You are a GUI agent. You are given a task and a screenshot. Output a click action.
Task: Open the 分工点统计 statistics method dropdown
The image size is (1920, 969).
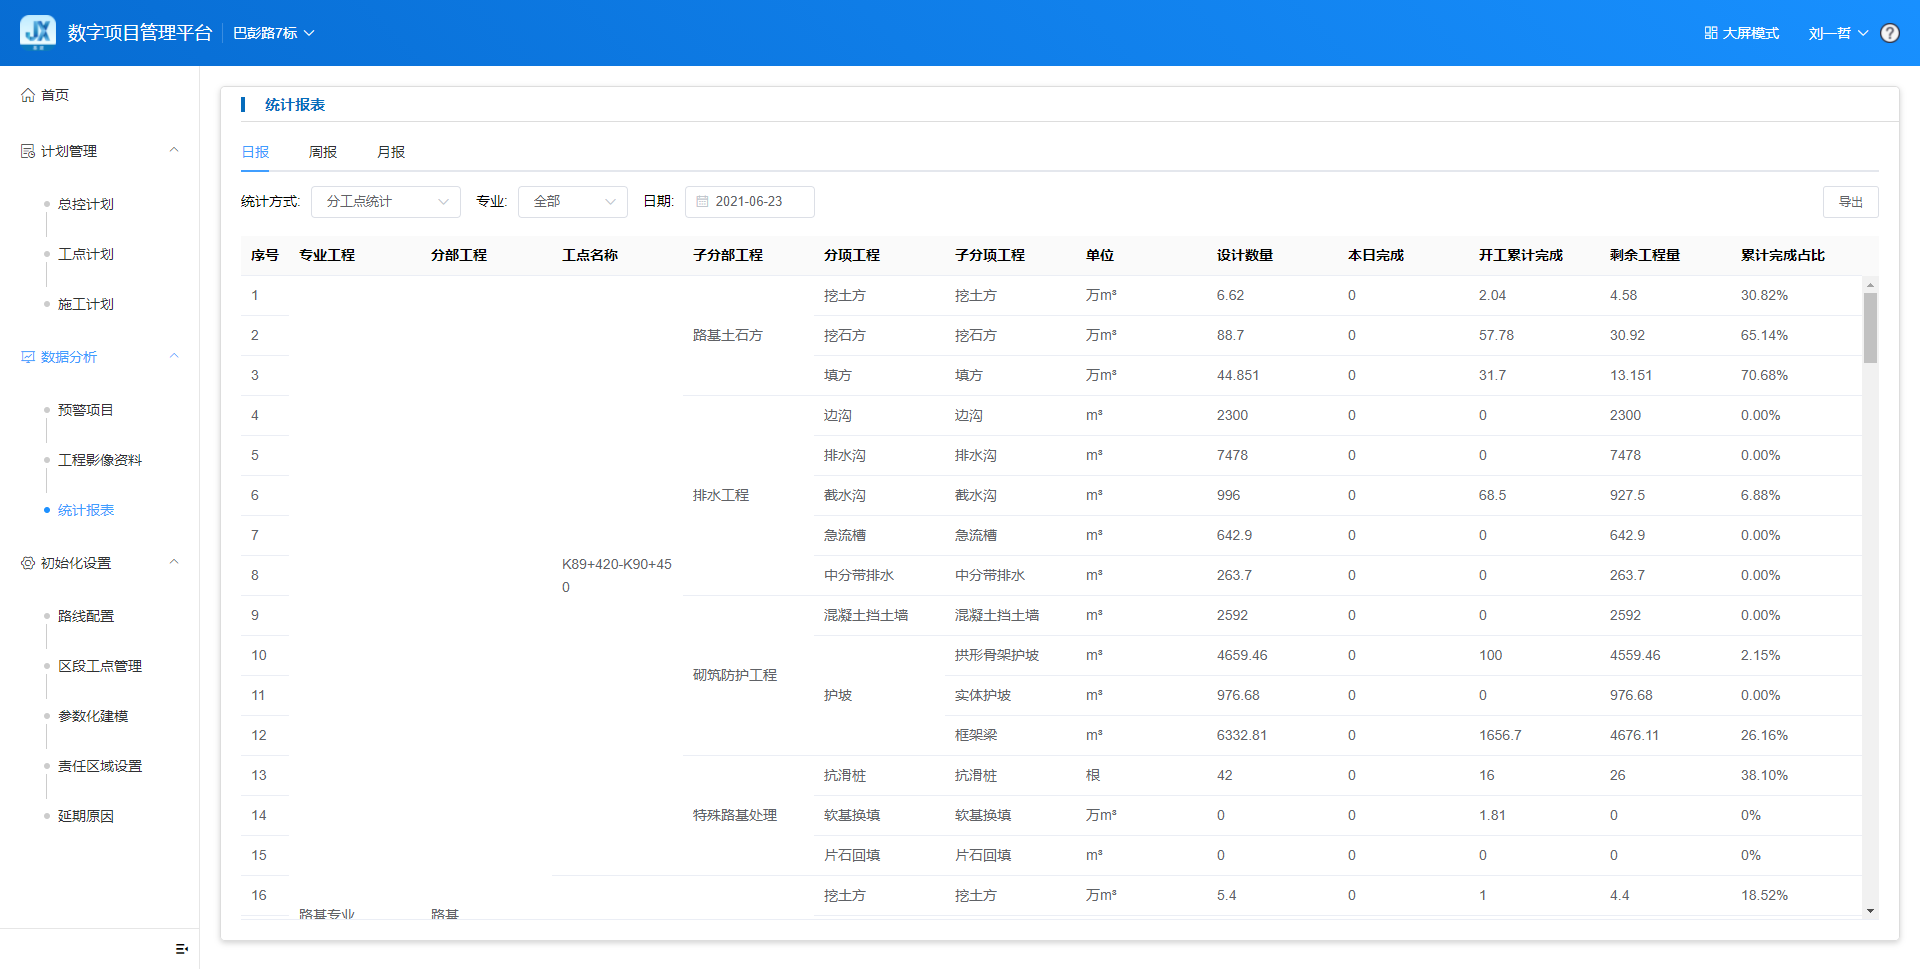point(385,202)
